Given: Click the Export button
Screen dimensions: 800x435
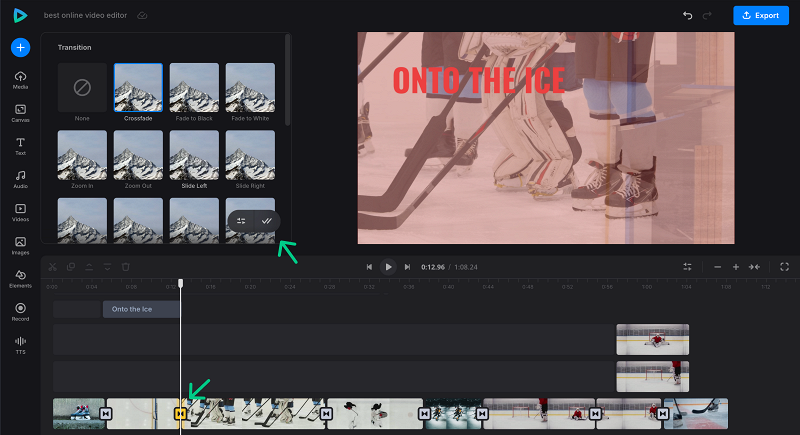Looking at the screenshot, I should click(x=761, y=15).
